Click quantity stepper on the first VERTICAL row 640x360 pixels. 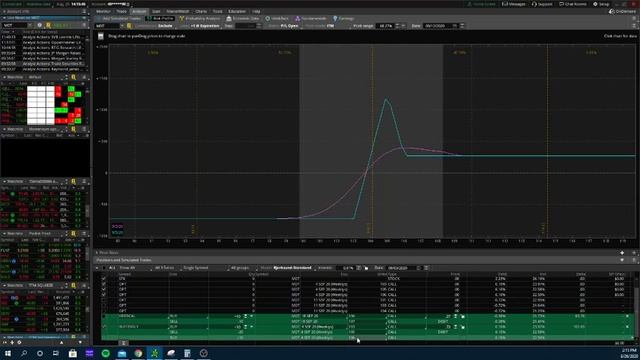click(245, 316)
